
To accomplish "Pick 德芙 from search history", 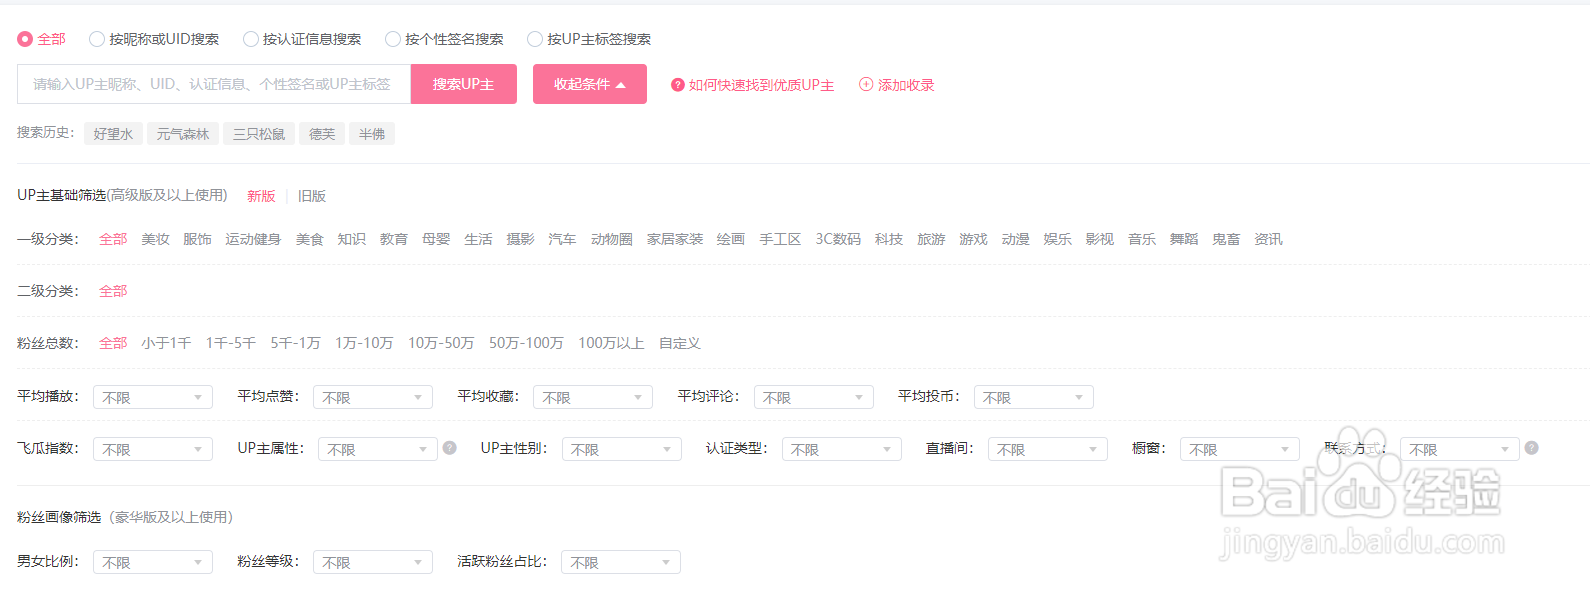I will pyautogui.click(x=322, y=134).
